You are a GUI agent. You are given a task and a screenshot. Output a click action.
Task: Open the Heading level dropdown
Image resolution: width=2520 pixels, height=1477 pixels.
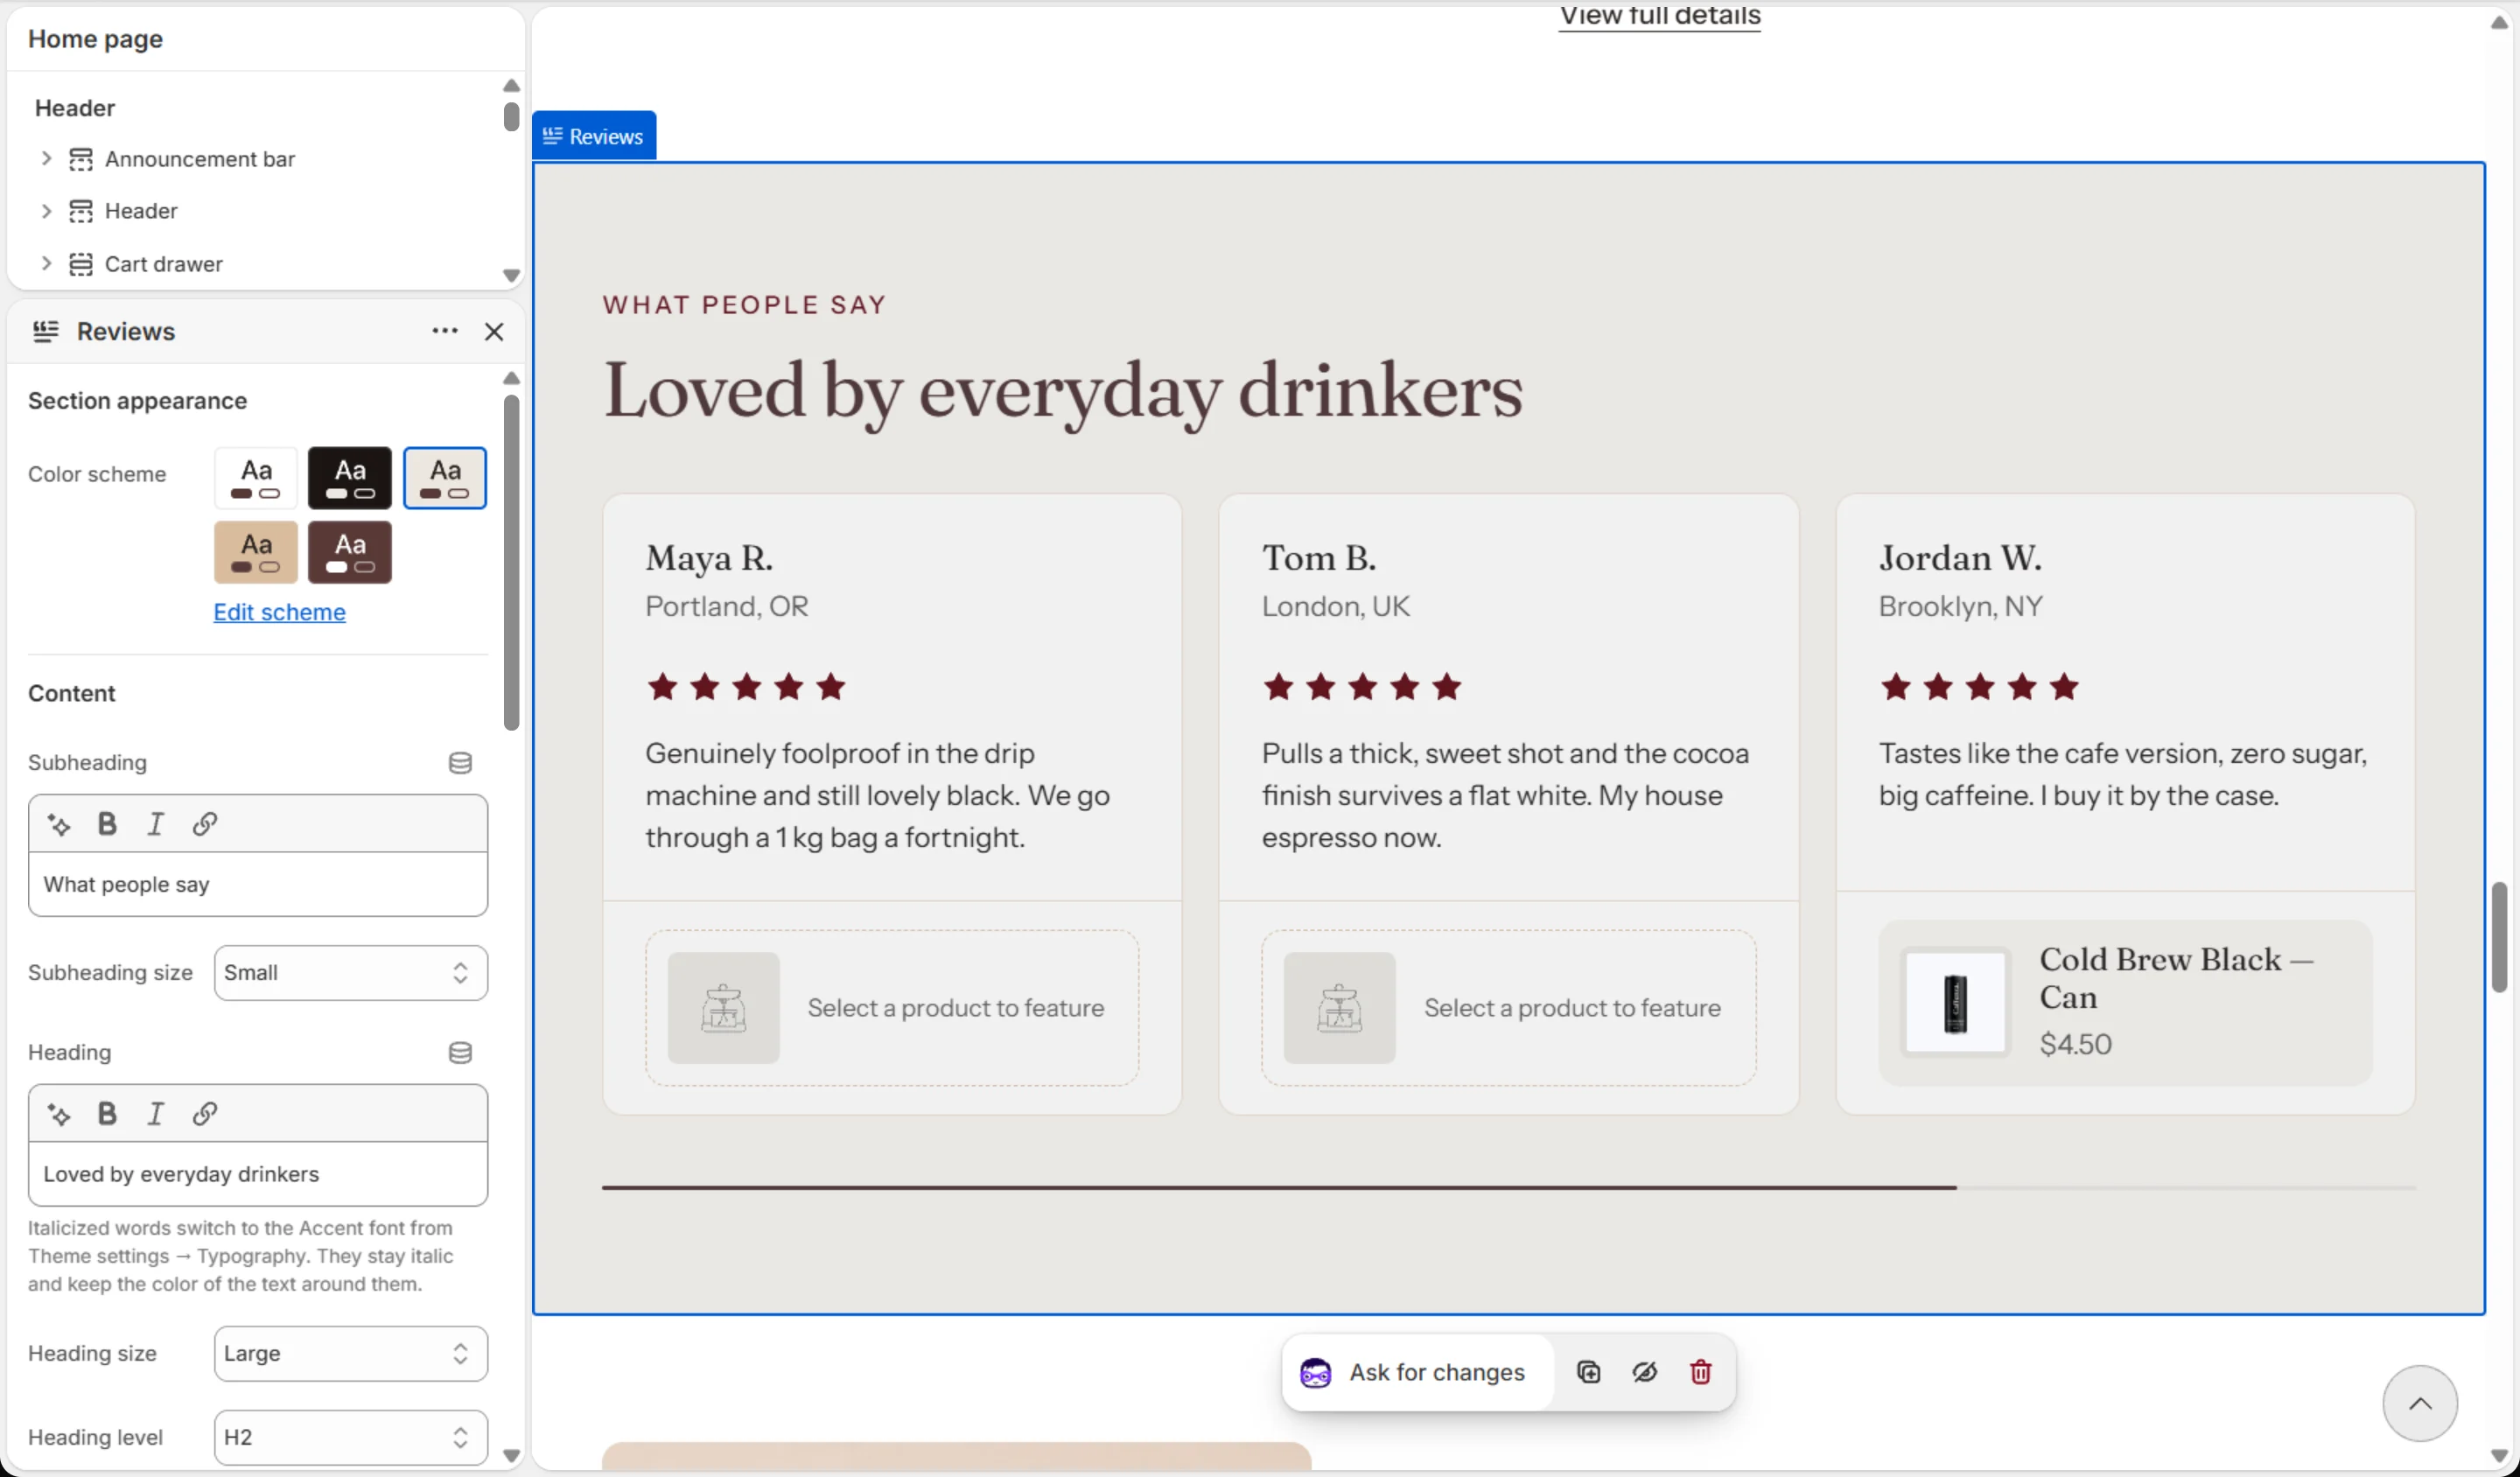tap(351, 1438)
